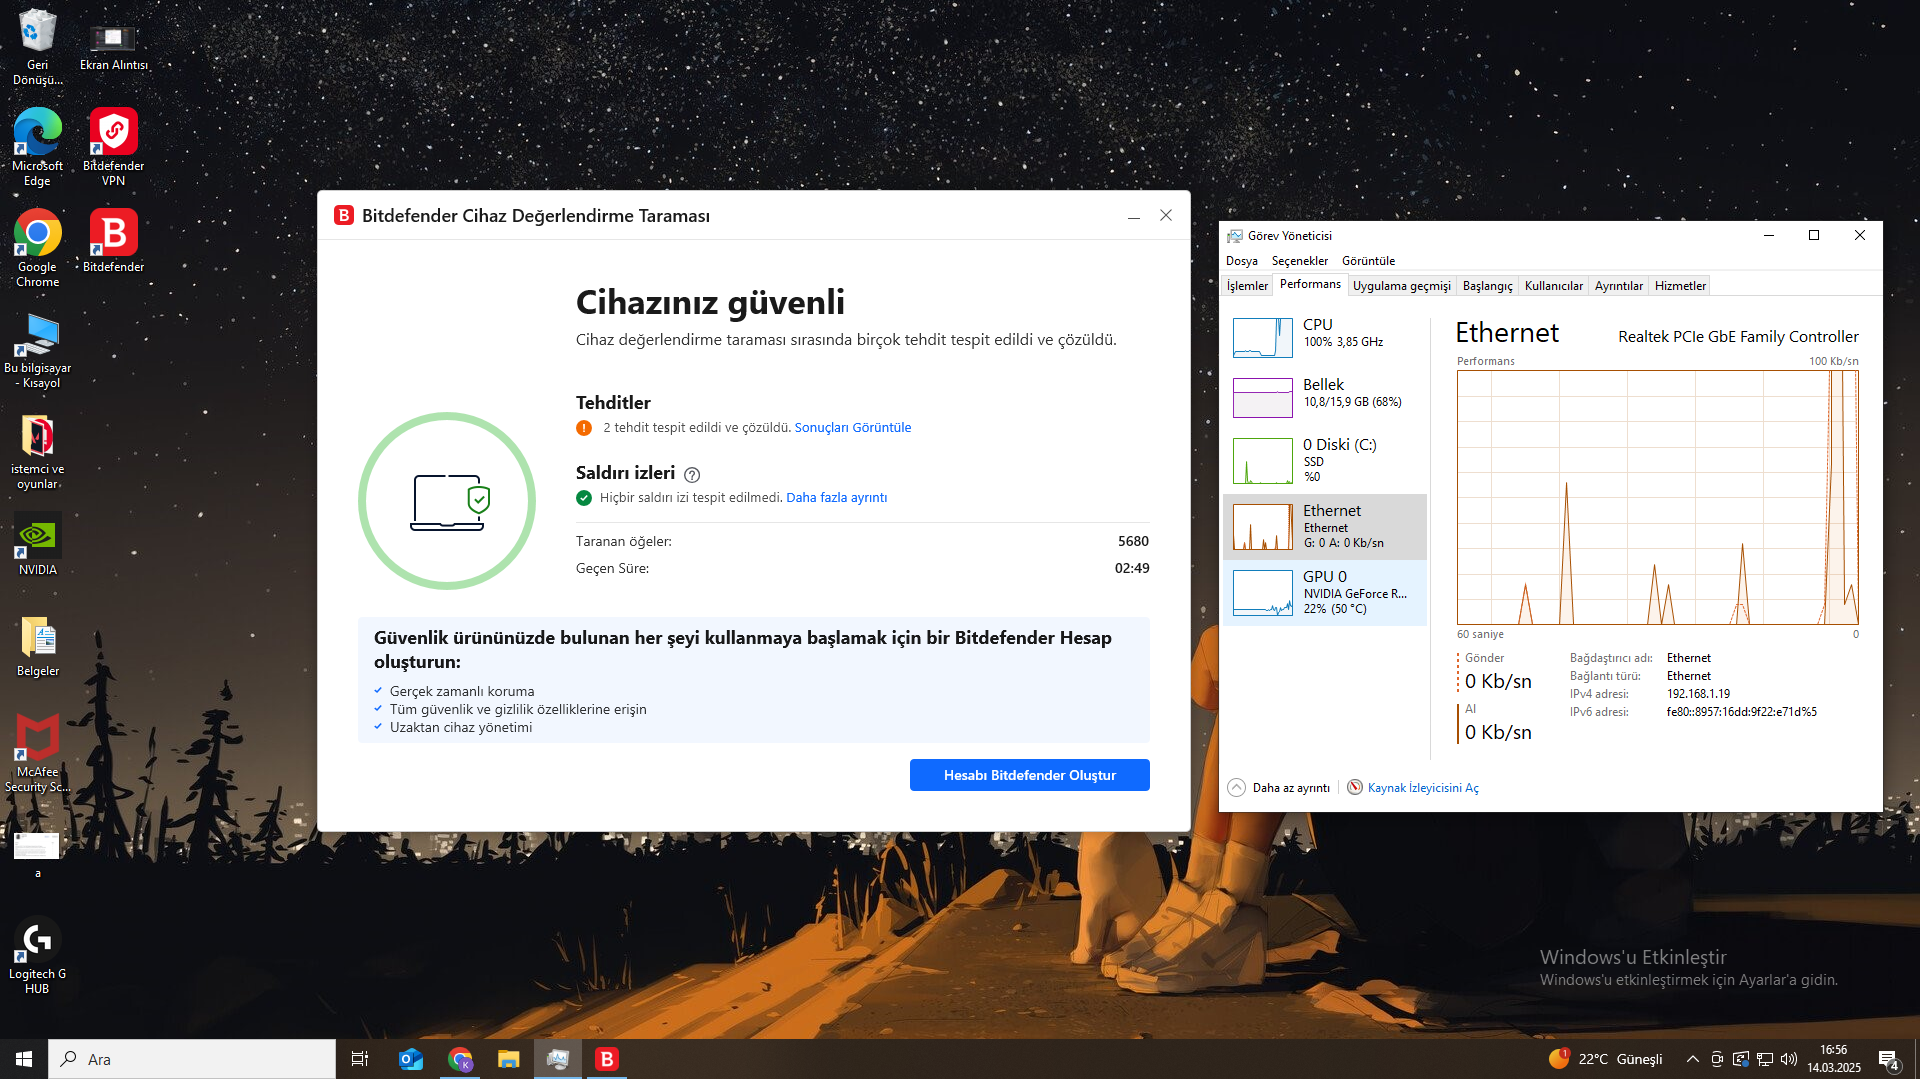Viewport: 1920px width, 1079px height.
Task: Open the network tray icon
Action: pyautogui.click(x=1765, y=1059)
